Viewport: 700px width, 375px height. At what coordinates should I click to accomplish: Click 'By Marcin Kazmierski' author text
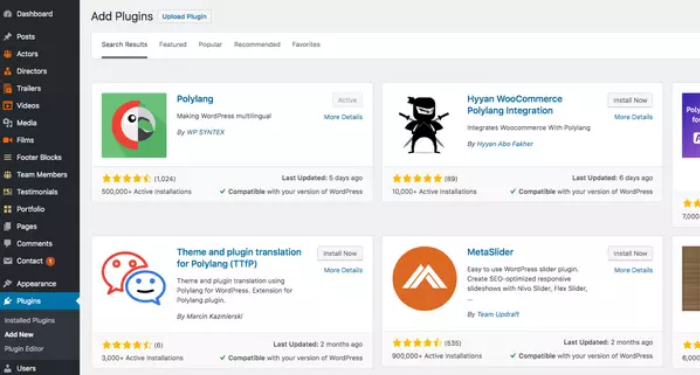click(210, 316)
